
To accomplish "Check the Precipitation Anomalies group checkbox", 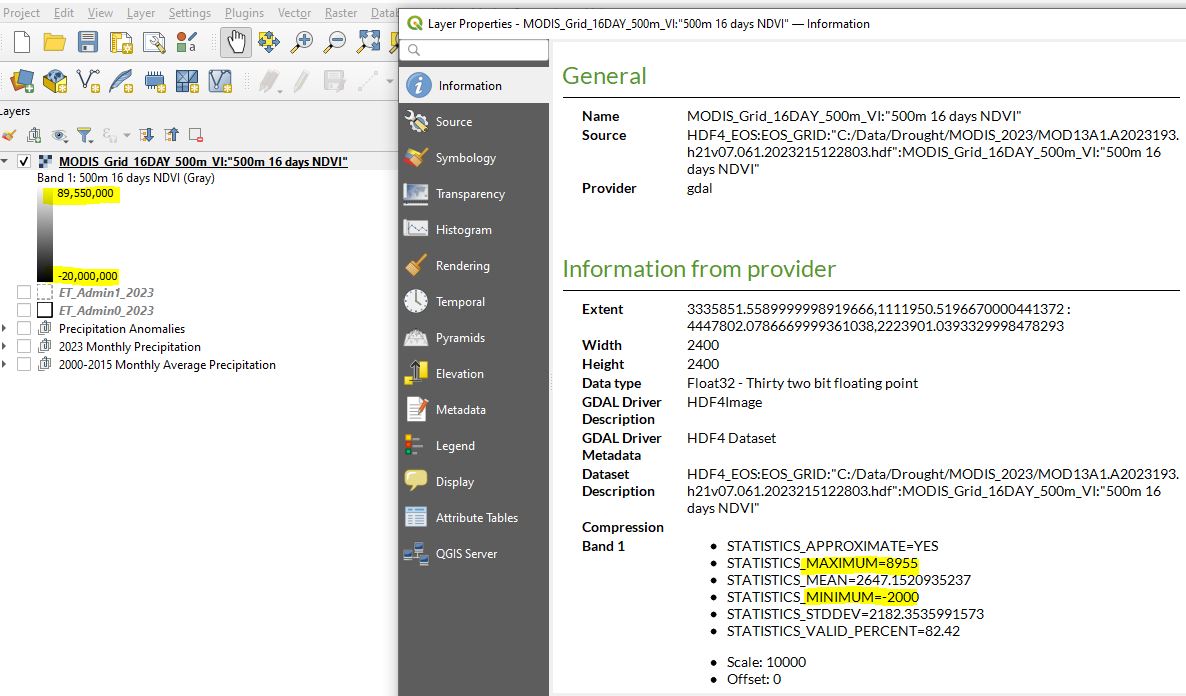I will point(24,328).
